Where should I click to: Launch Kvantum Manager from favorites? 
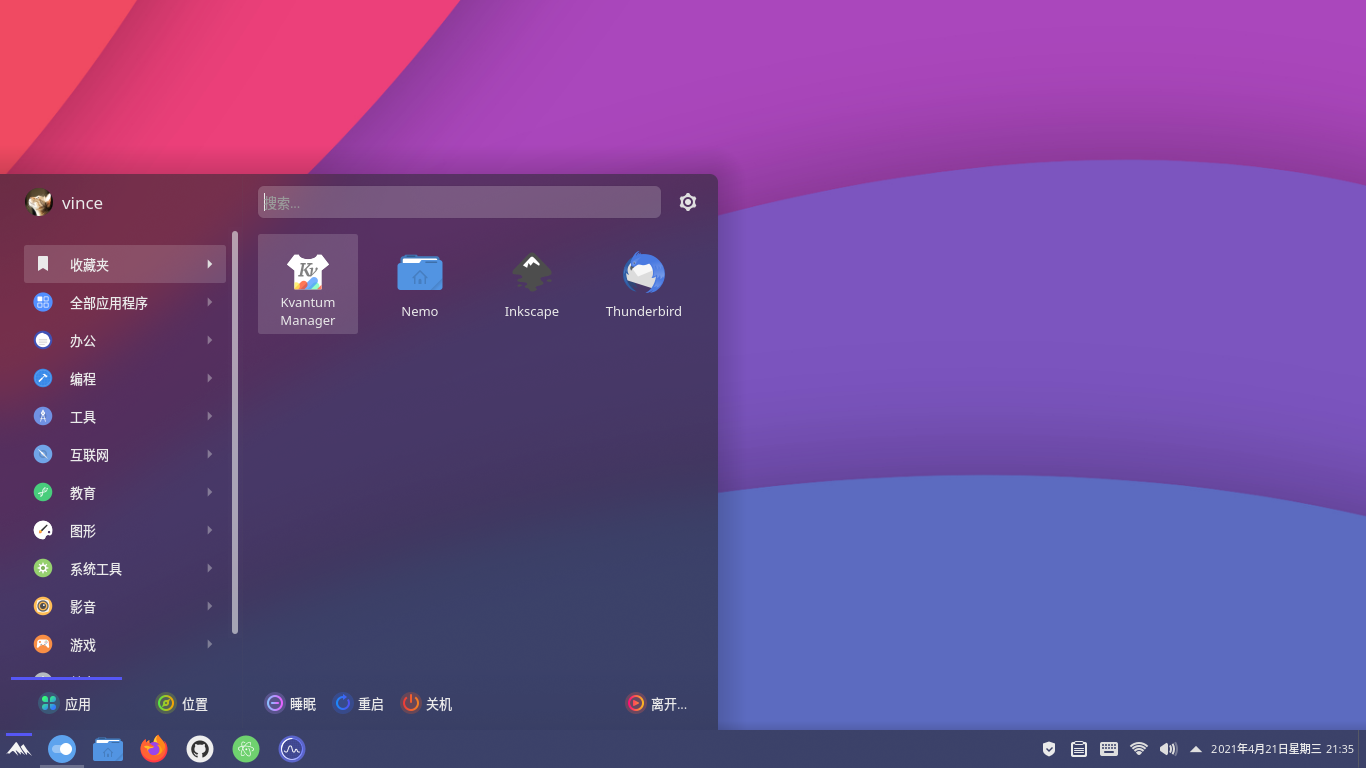[x=308, y=284]
